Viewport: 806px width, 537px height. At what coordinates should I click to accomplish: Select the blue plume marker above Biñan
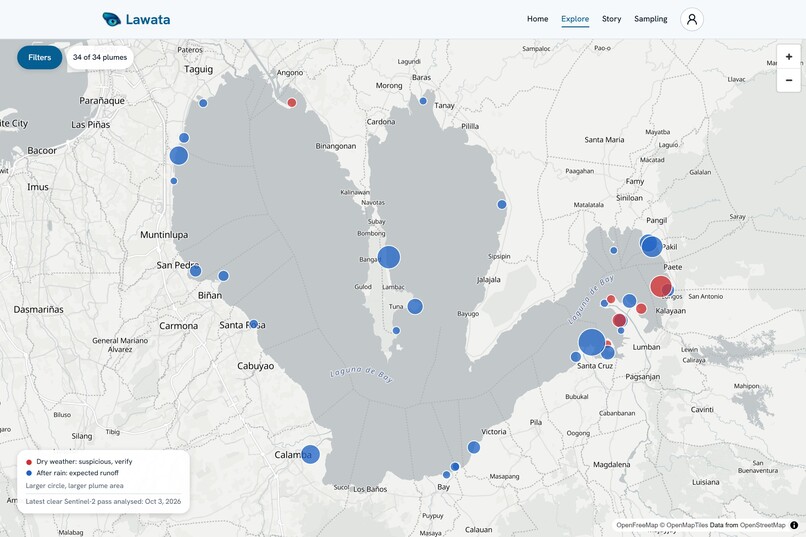point(223,276)
